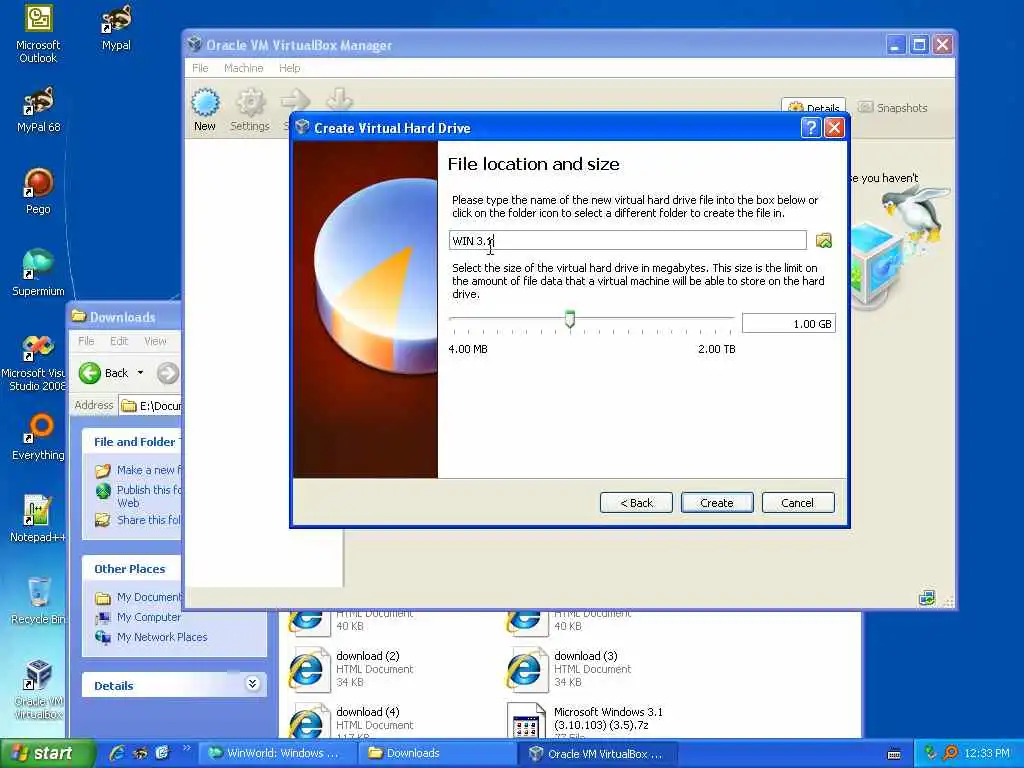Image resolution: width=1024 pixels, height=768 pixels.
Task: Open Machine menu in VirtualBox Manager
Action: click(244, 68)
